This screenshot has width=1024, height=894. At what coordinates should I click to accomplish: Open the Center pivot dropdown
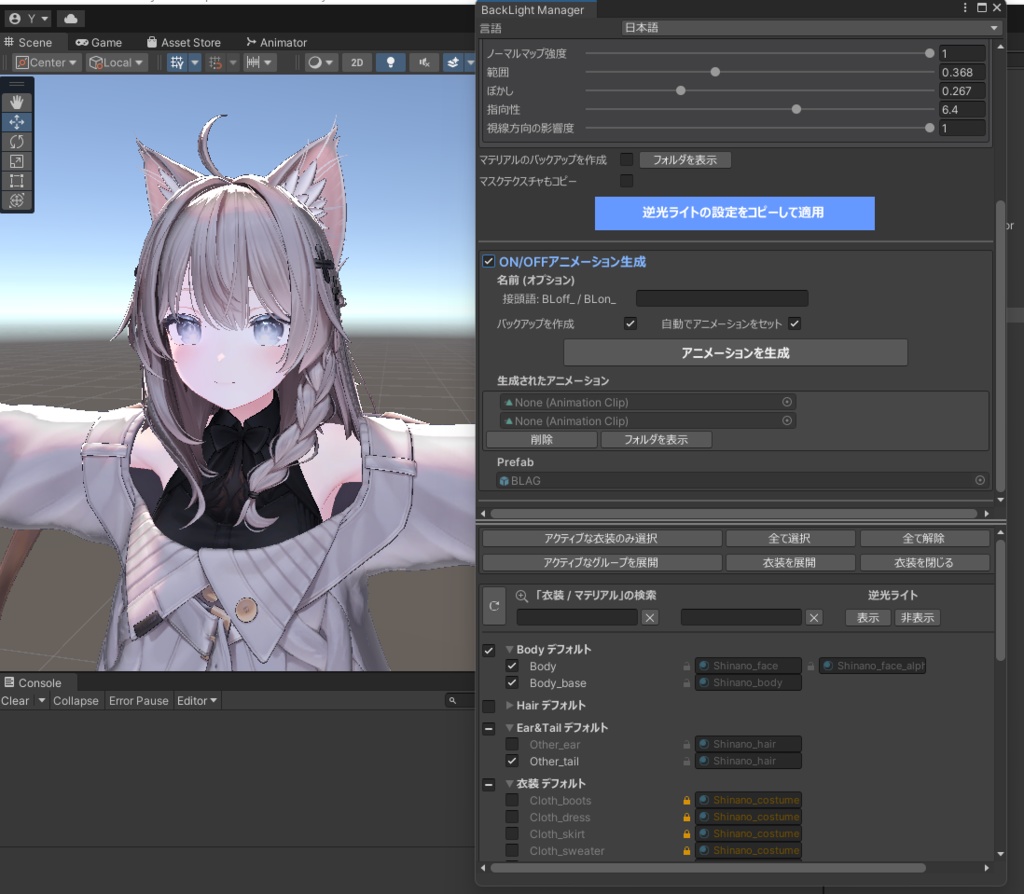pos(45,63)
